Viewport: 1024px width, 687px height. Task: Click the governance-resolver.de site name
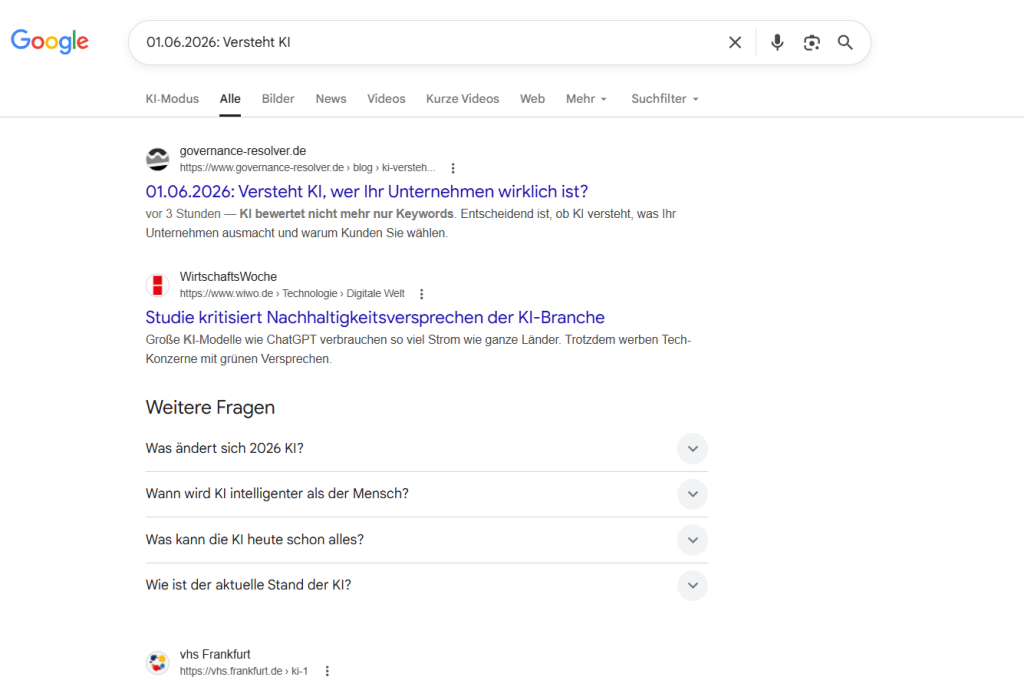pyautogui.click(x=243, y=151)
